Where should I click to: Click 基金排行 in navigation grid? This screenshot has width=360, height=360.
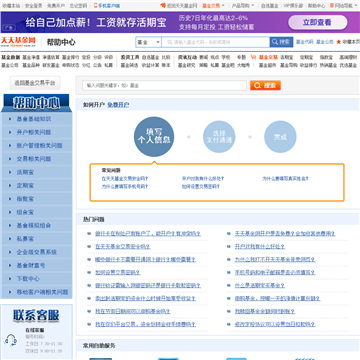(x=70, y=57)
